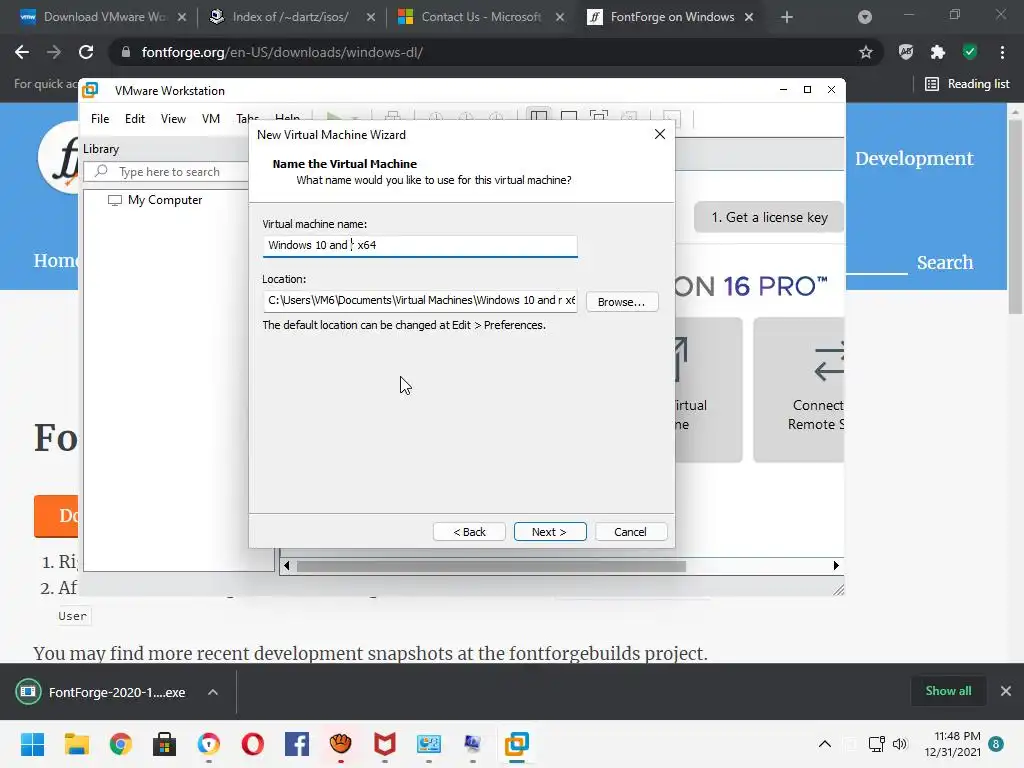Image resolution: width=1024 pixels, height=768 pixels.
Task: Click the Location path field
Action: tap(420, 300)
